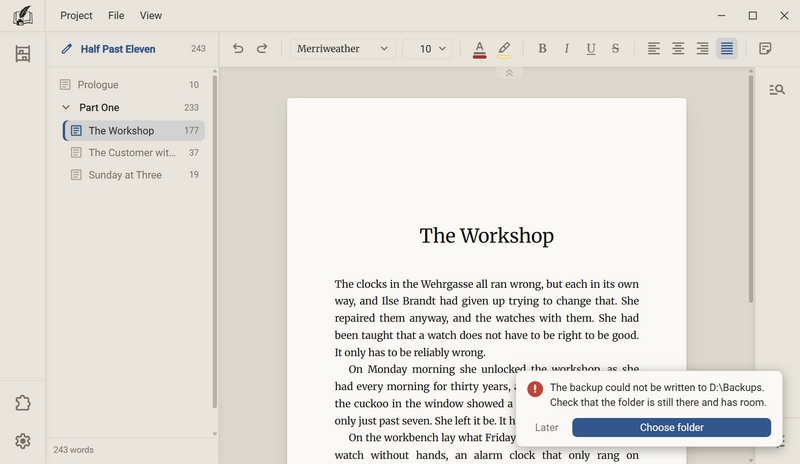The width and height of the screenshot is (800, 464).
Task: Open the search panel icon on right
Action: pyautogui.click(x=777, y=90)
